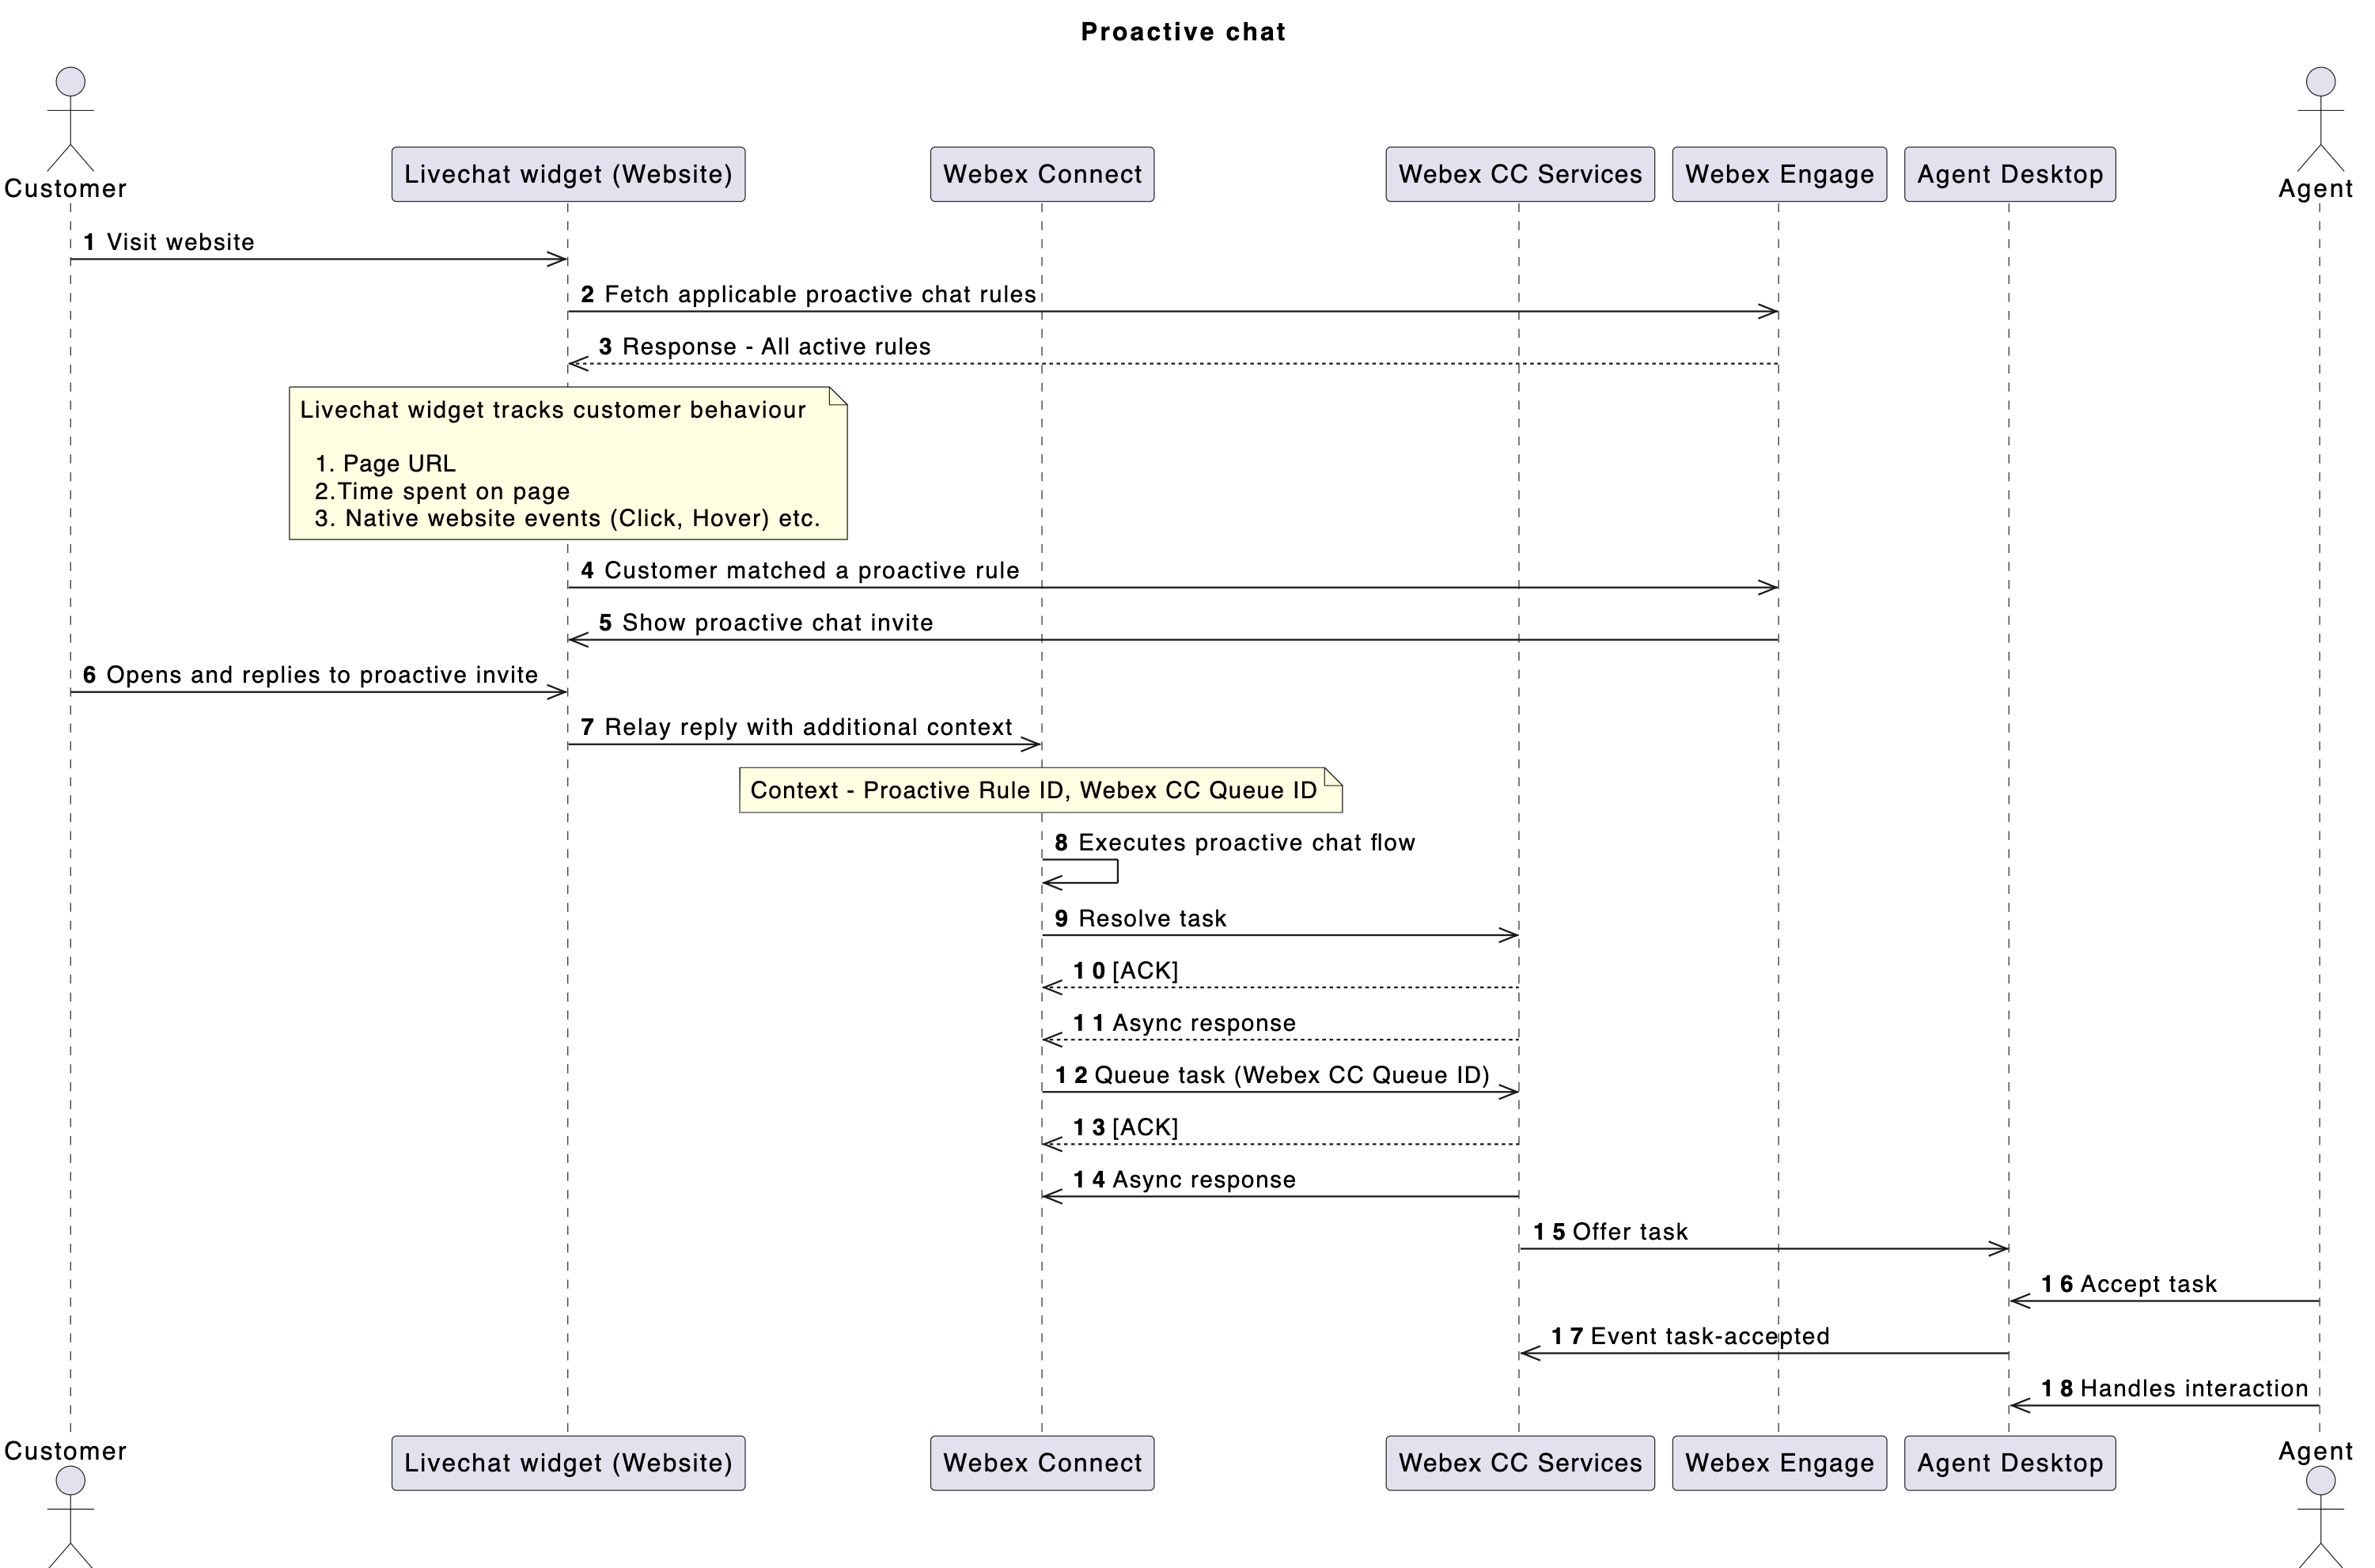Click the 'Proactive chat' diagram title
Screen dimensions: 2375x1568
pyautogui.click(x=1183, y=32)
